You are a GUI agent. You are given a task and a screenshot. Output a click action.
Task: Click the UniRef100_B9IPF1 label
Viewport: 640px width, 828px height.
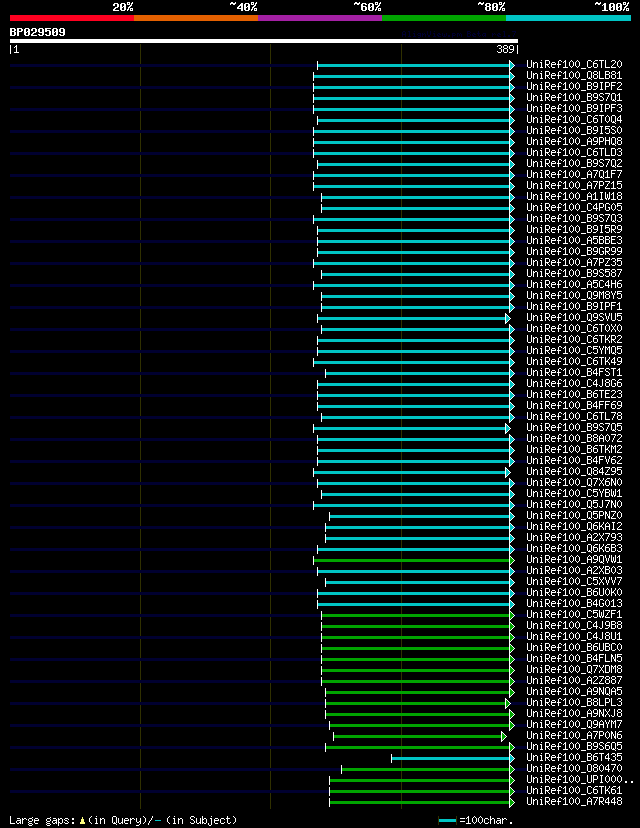click(x=574, y=306)
